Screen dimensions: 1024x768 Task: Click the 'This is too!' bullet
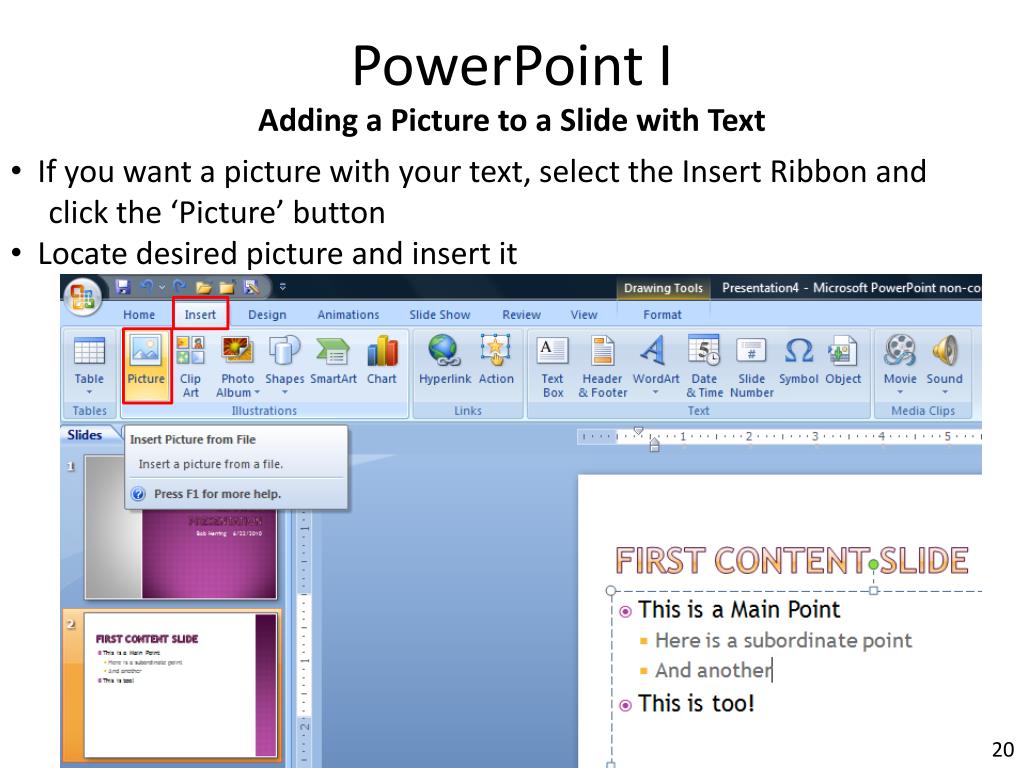(x=696, y=703)
